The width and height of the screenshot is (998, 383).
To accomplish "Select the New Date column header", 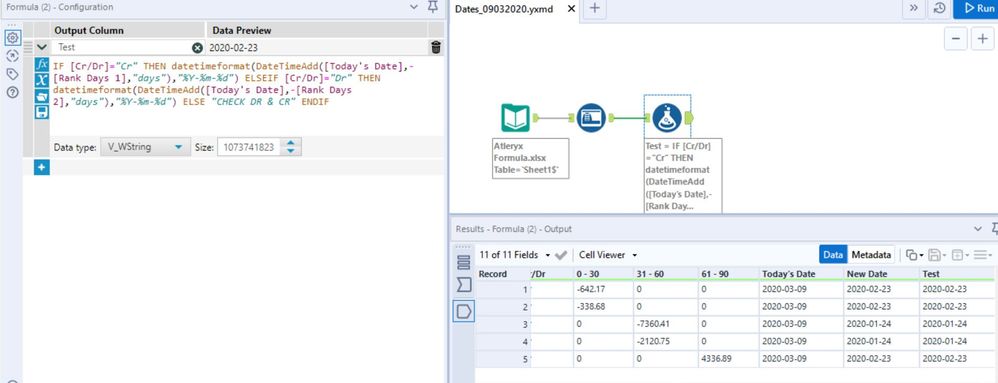I will click(x=882, y=274).
